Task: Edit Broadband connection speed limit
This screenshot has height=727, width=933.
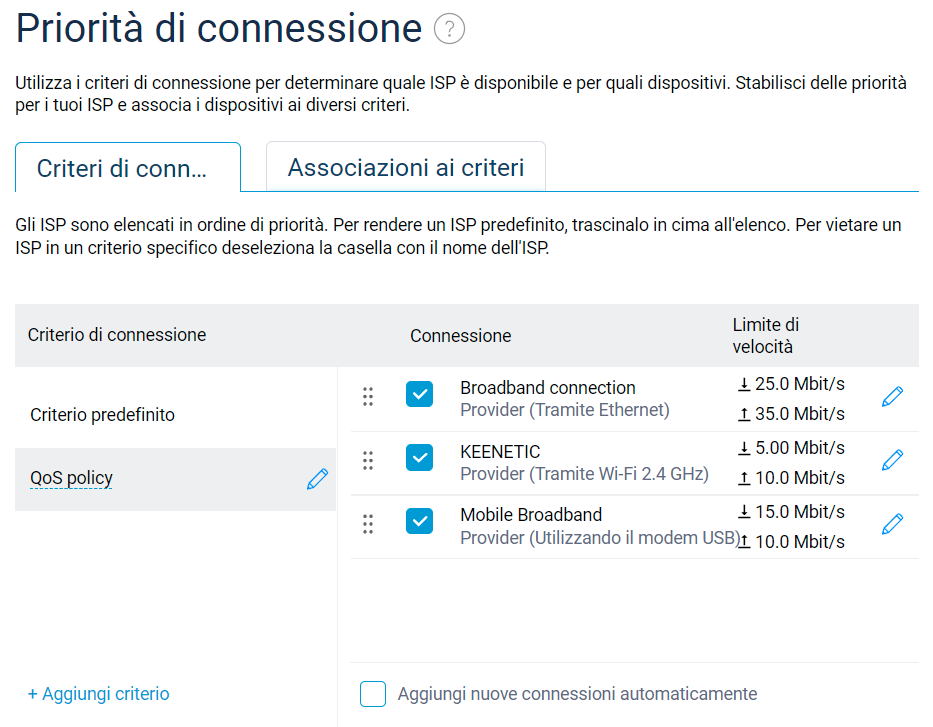Action: 892,397
